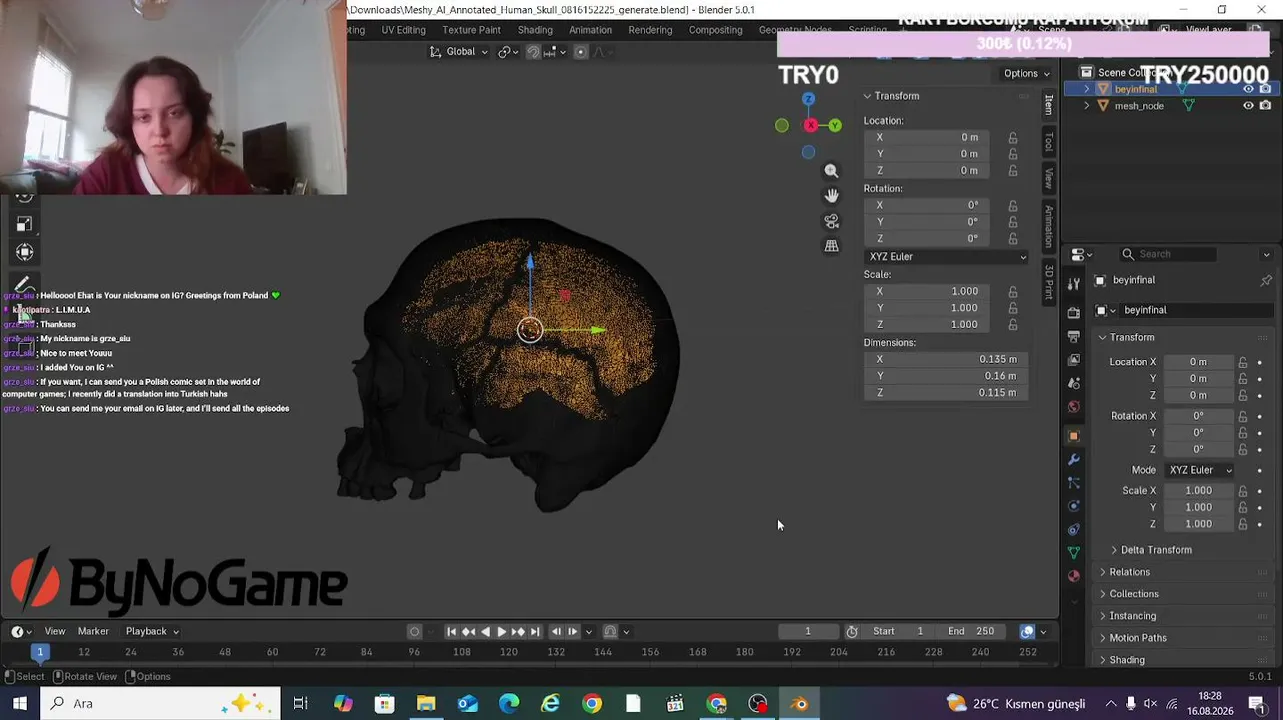Click the zoom magnifier icon in viewport
Image resolution: width=1283 pixels, height=720 pixels.
[x=831, y=171]
